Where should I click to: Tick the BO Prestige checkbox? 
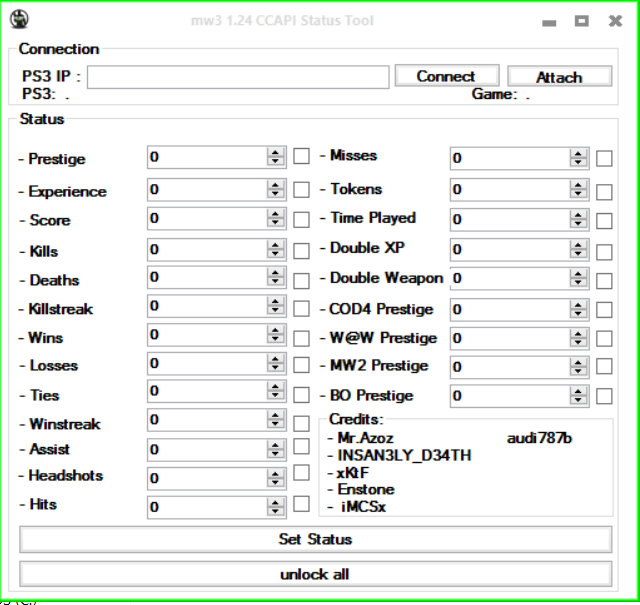(604, 396)
